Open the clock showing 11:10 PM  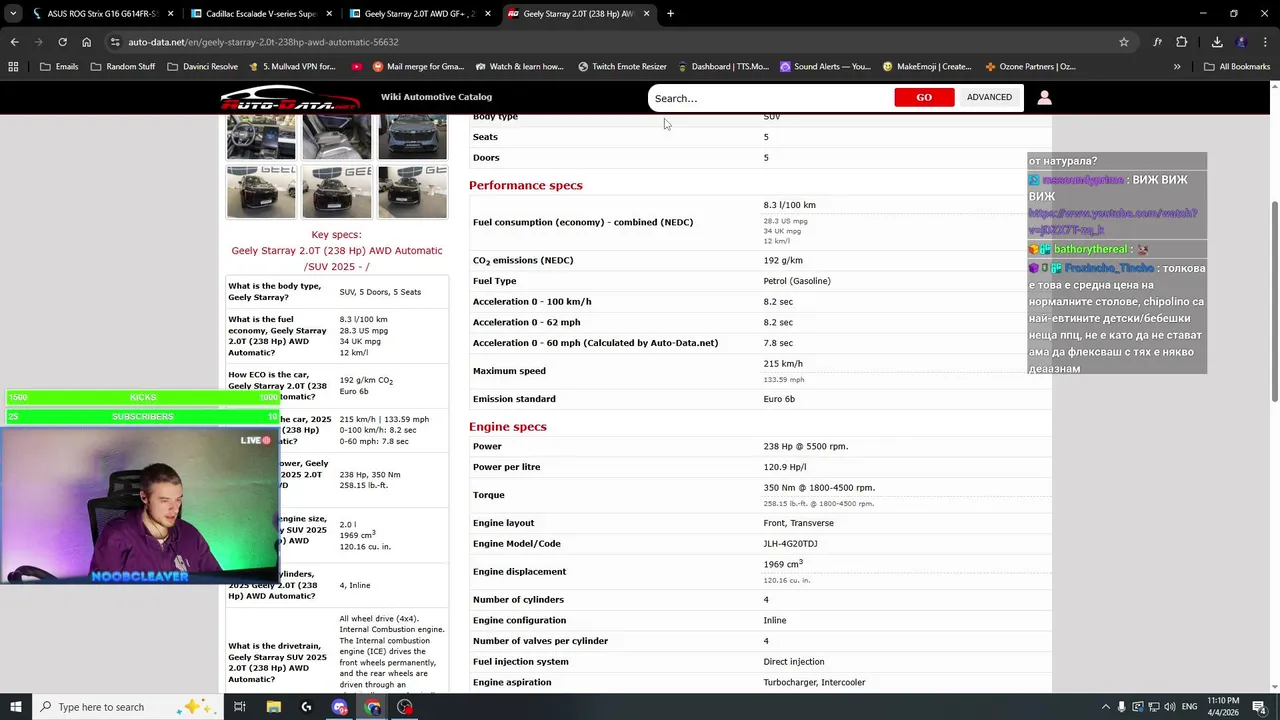click(1223, 707)
